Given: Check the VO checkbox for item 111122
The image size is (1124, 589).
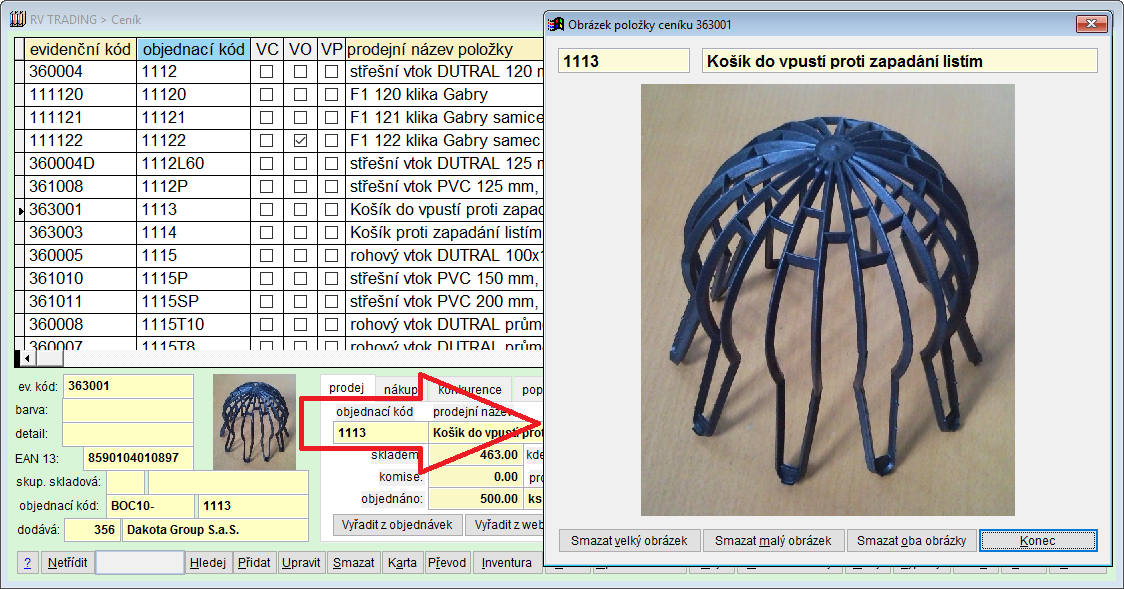Looking at the screenshot, I should tap(300, 141).
